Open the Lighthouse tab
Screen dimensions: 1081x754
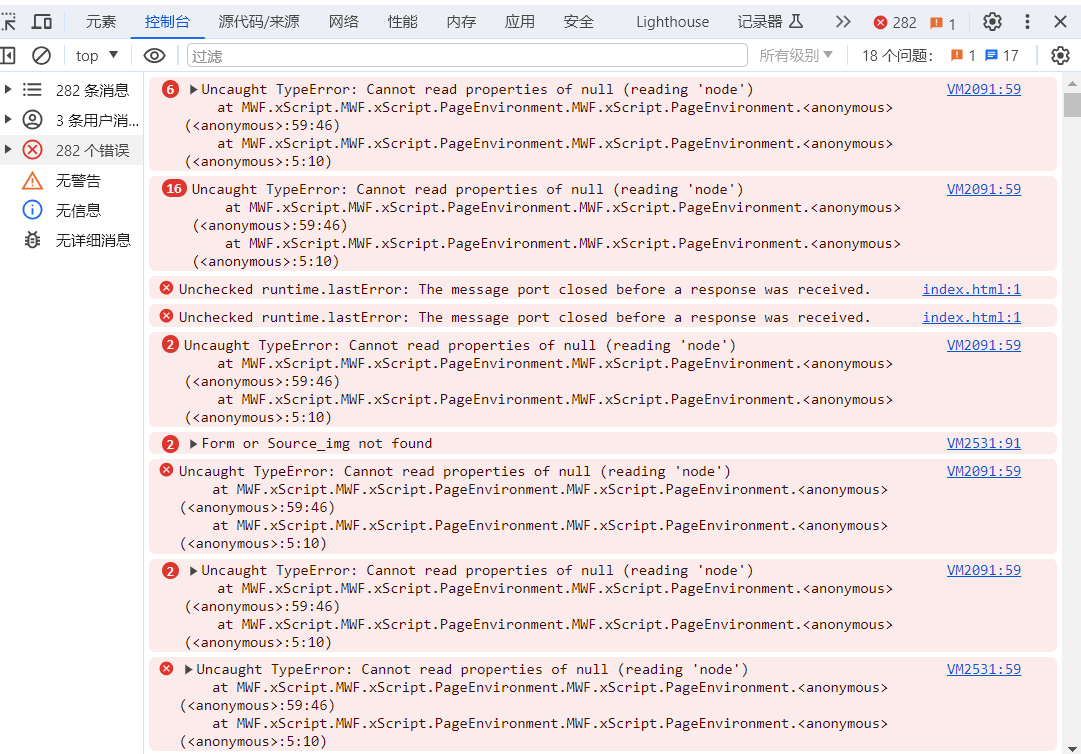(672, 22)
